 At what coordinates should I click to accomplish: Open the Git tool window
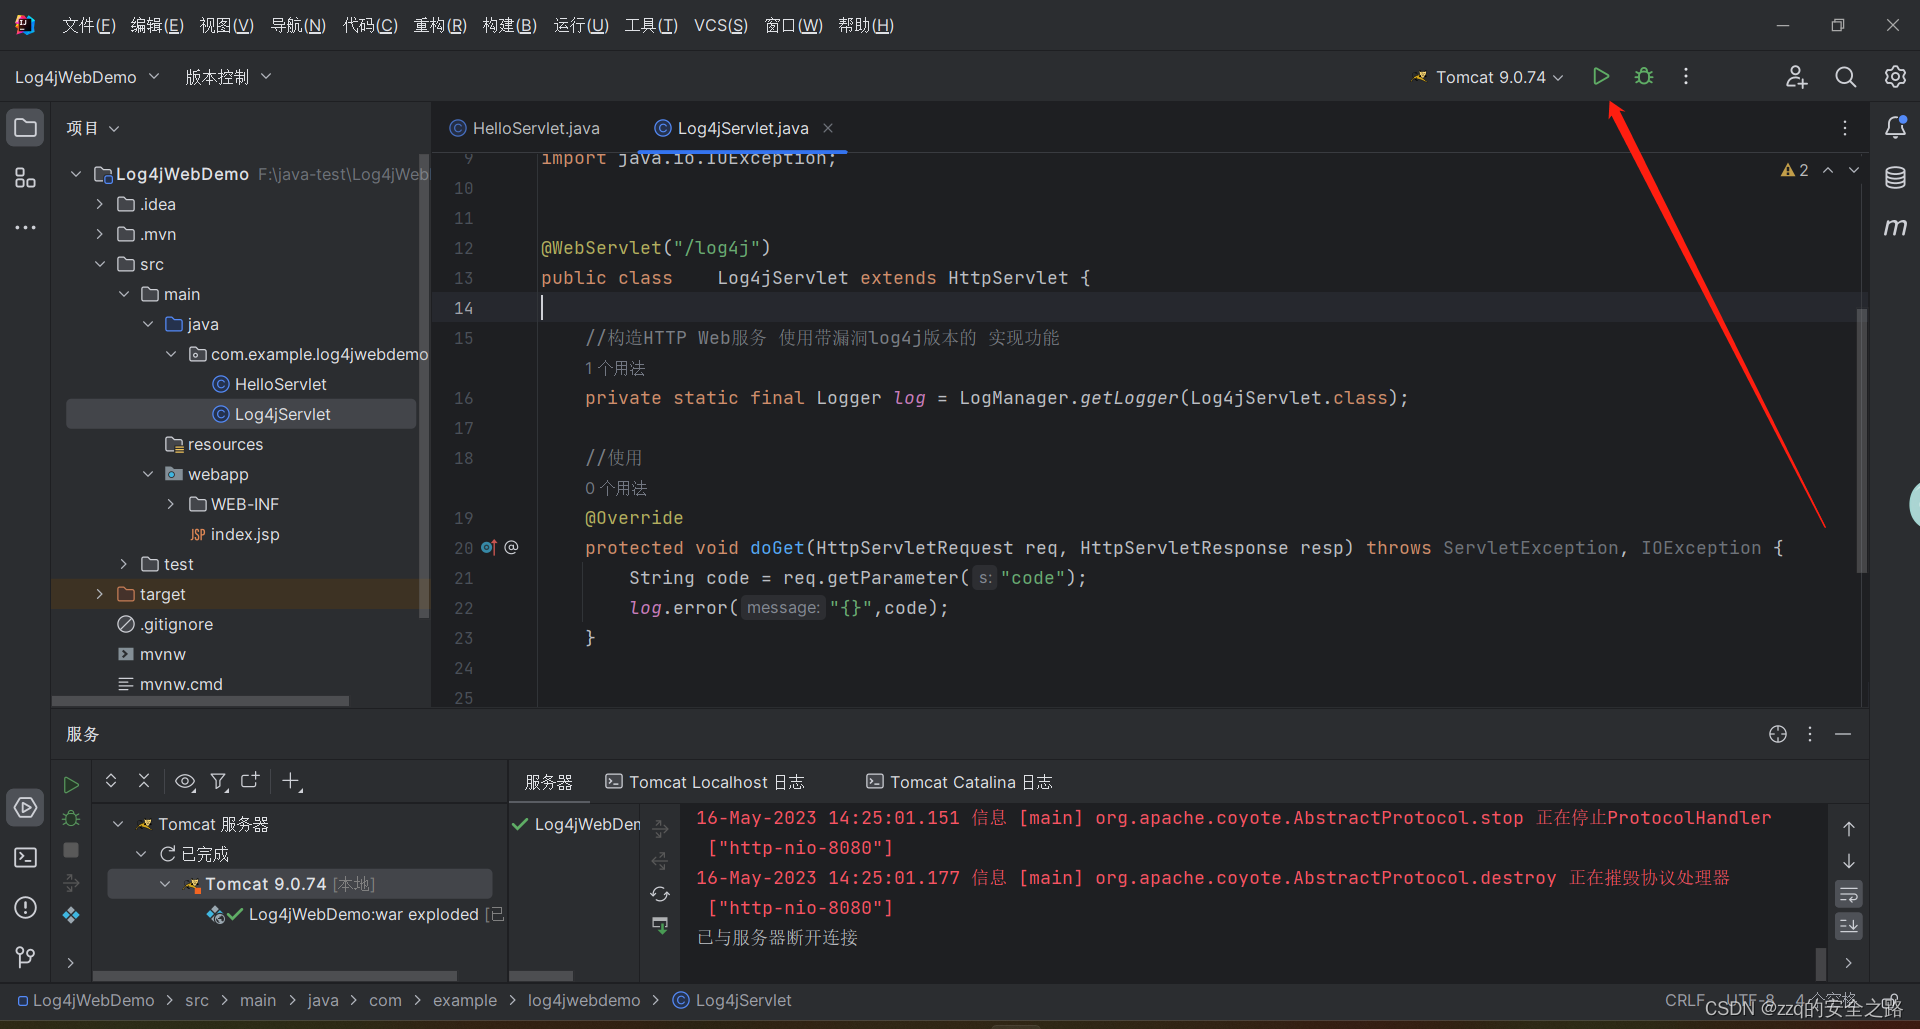click(x=25, y=957)
